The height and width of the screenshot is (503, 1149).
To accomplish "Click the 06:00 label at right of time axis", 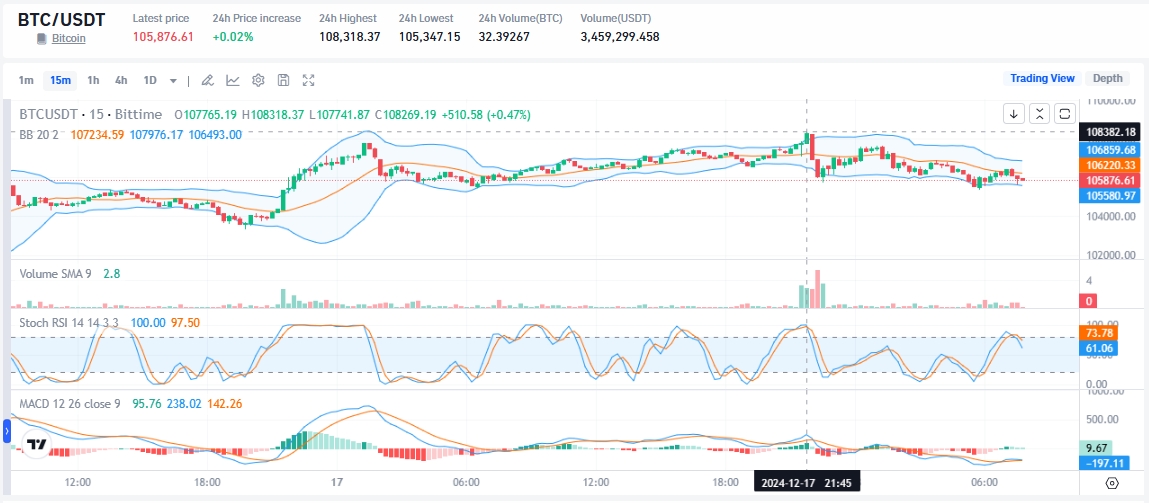I will point(984,482).
